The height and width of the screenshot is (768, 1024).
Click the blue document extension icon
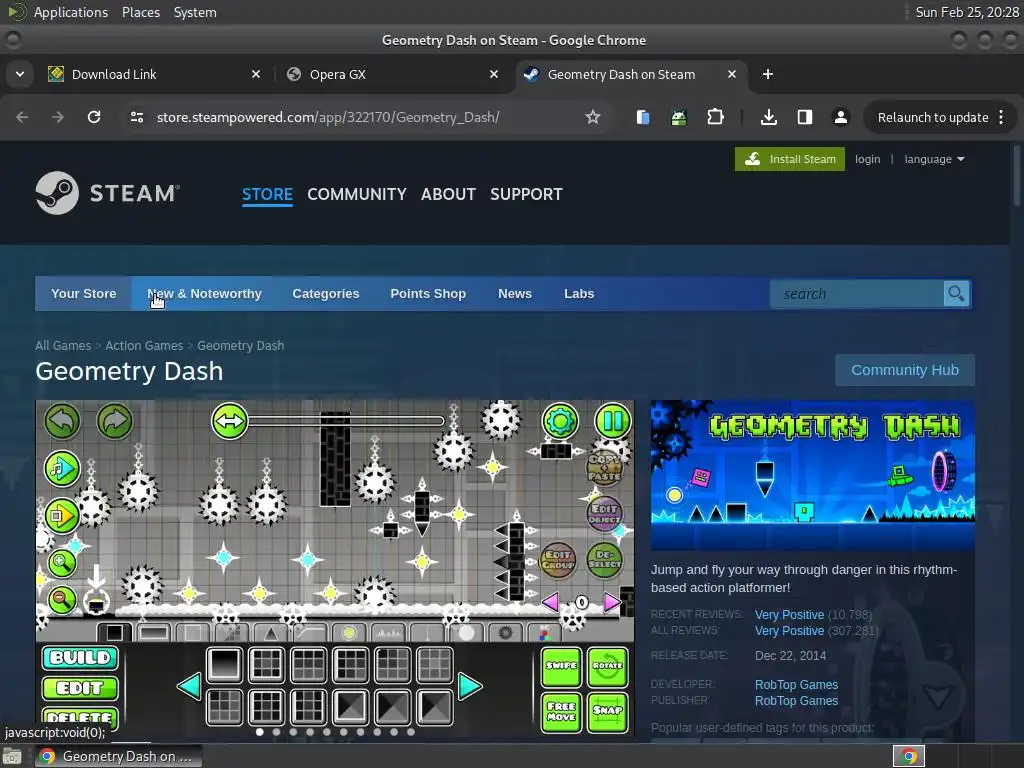click(x=643, y=118)
